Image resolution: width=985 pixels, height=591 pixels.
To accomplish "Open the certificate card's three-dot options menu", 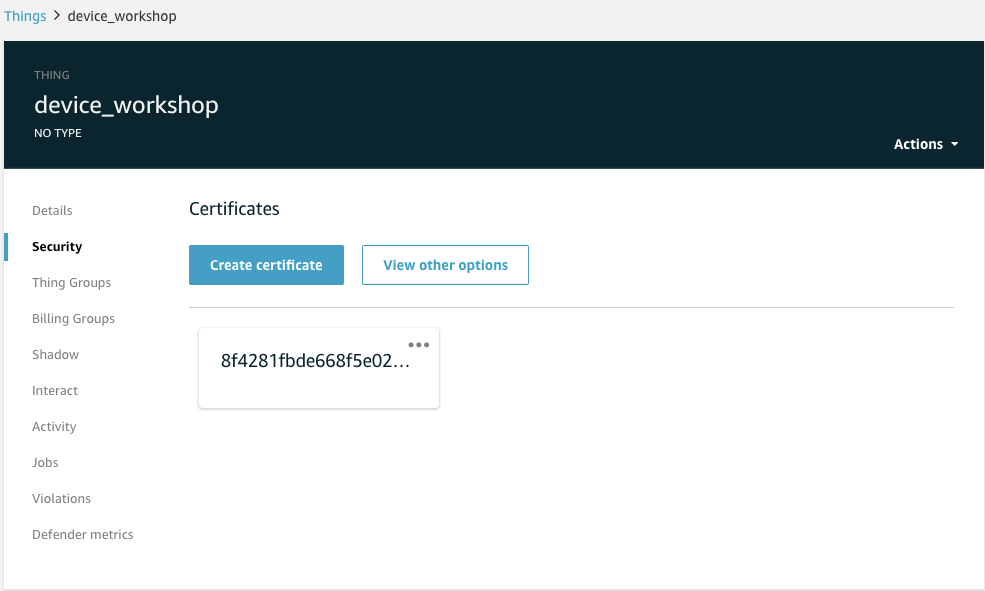I will pyautogui.click(x=418, y=344).
